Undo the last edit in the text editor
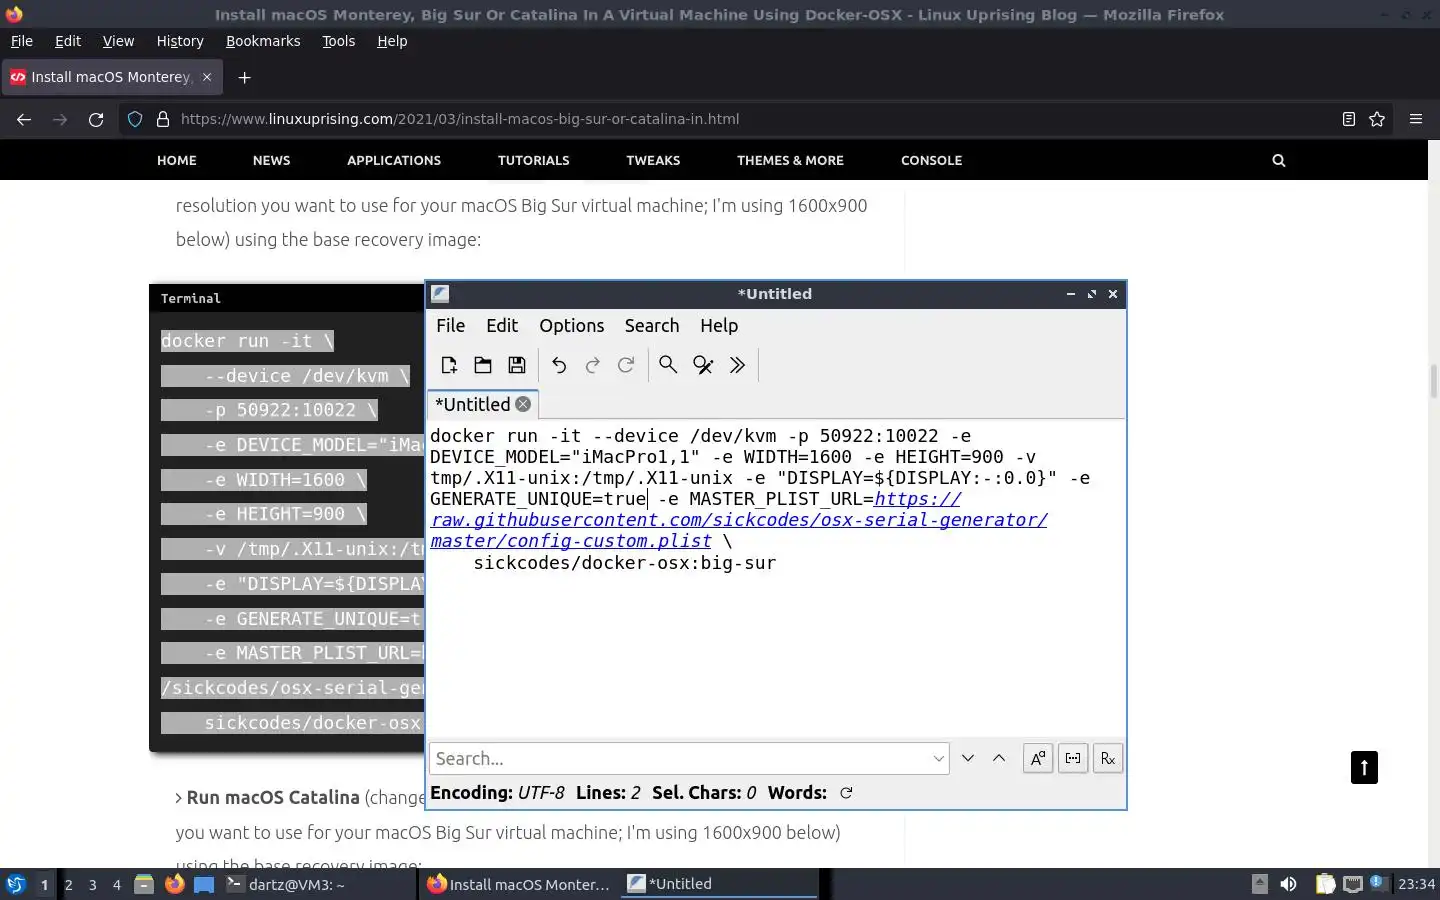This screenshot has width=1440, height=900. coord(559,365)
